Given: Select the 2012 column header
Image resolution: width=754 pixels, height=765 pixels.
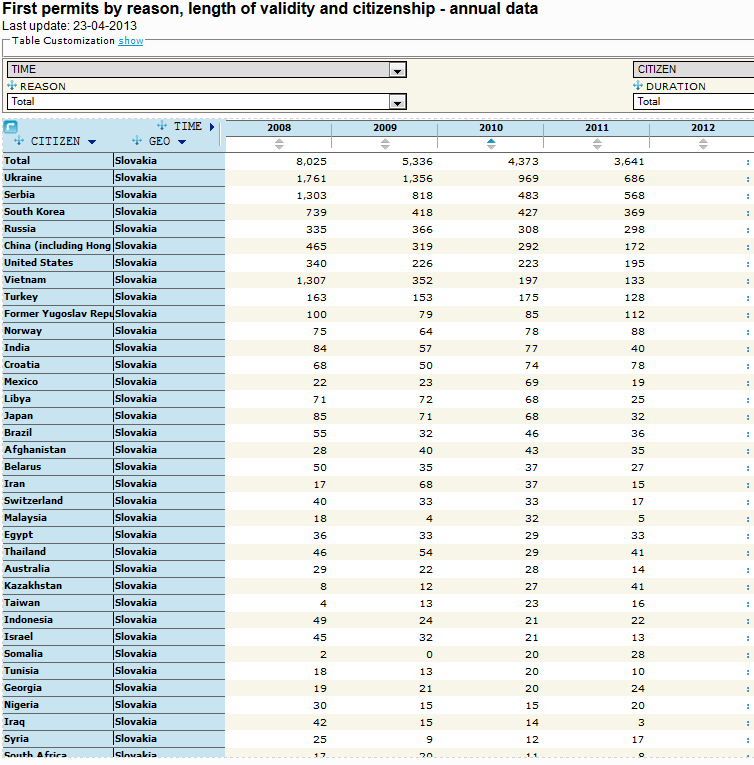Looking at the screenshot, I should coord(703,128).
